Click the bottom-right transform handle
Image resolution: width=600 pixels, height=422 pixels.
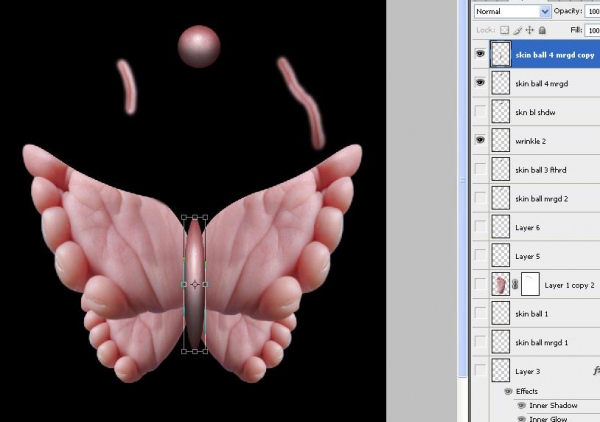[205, 351]
